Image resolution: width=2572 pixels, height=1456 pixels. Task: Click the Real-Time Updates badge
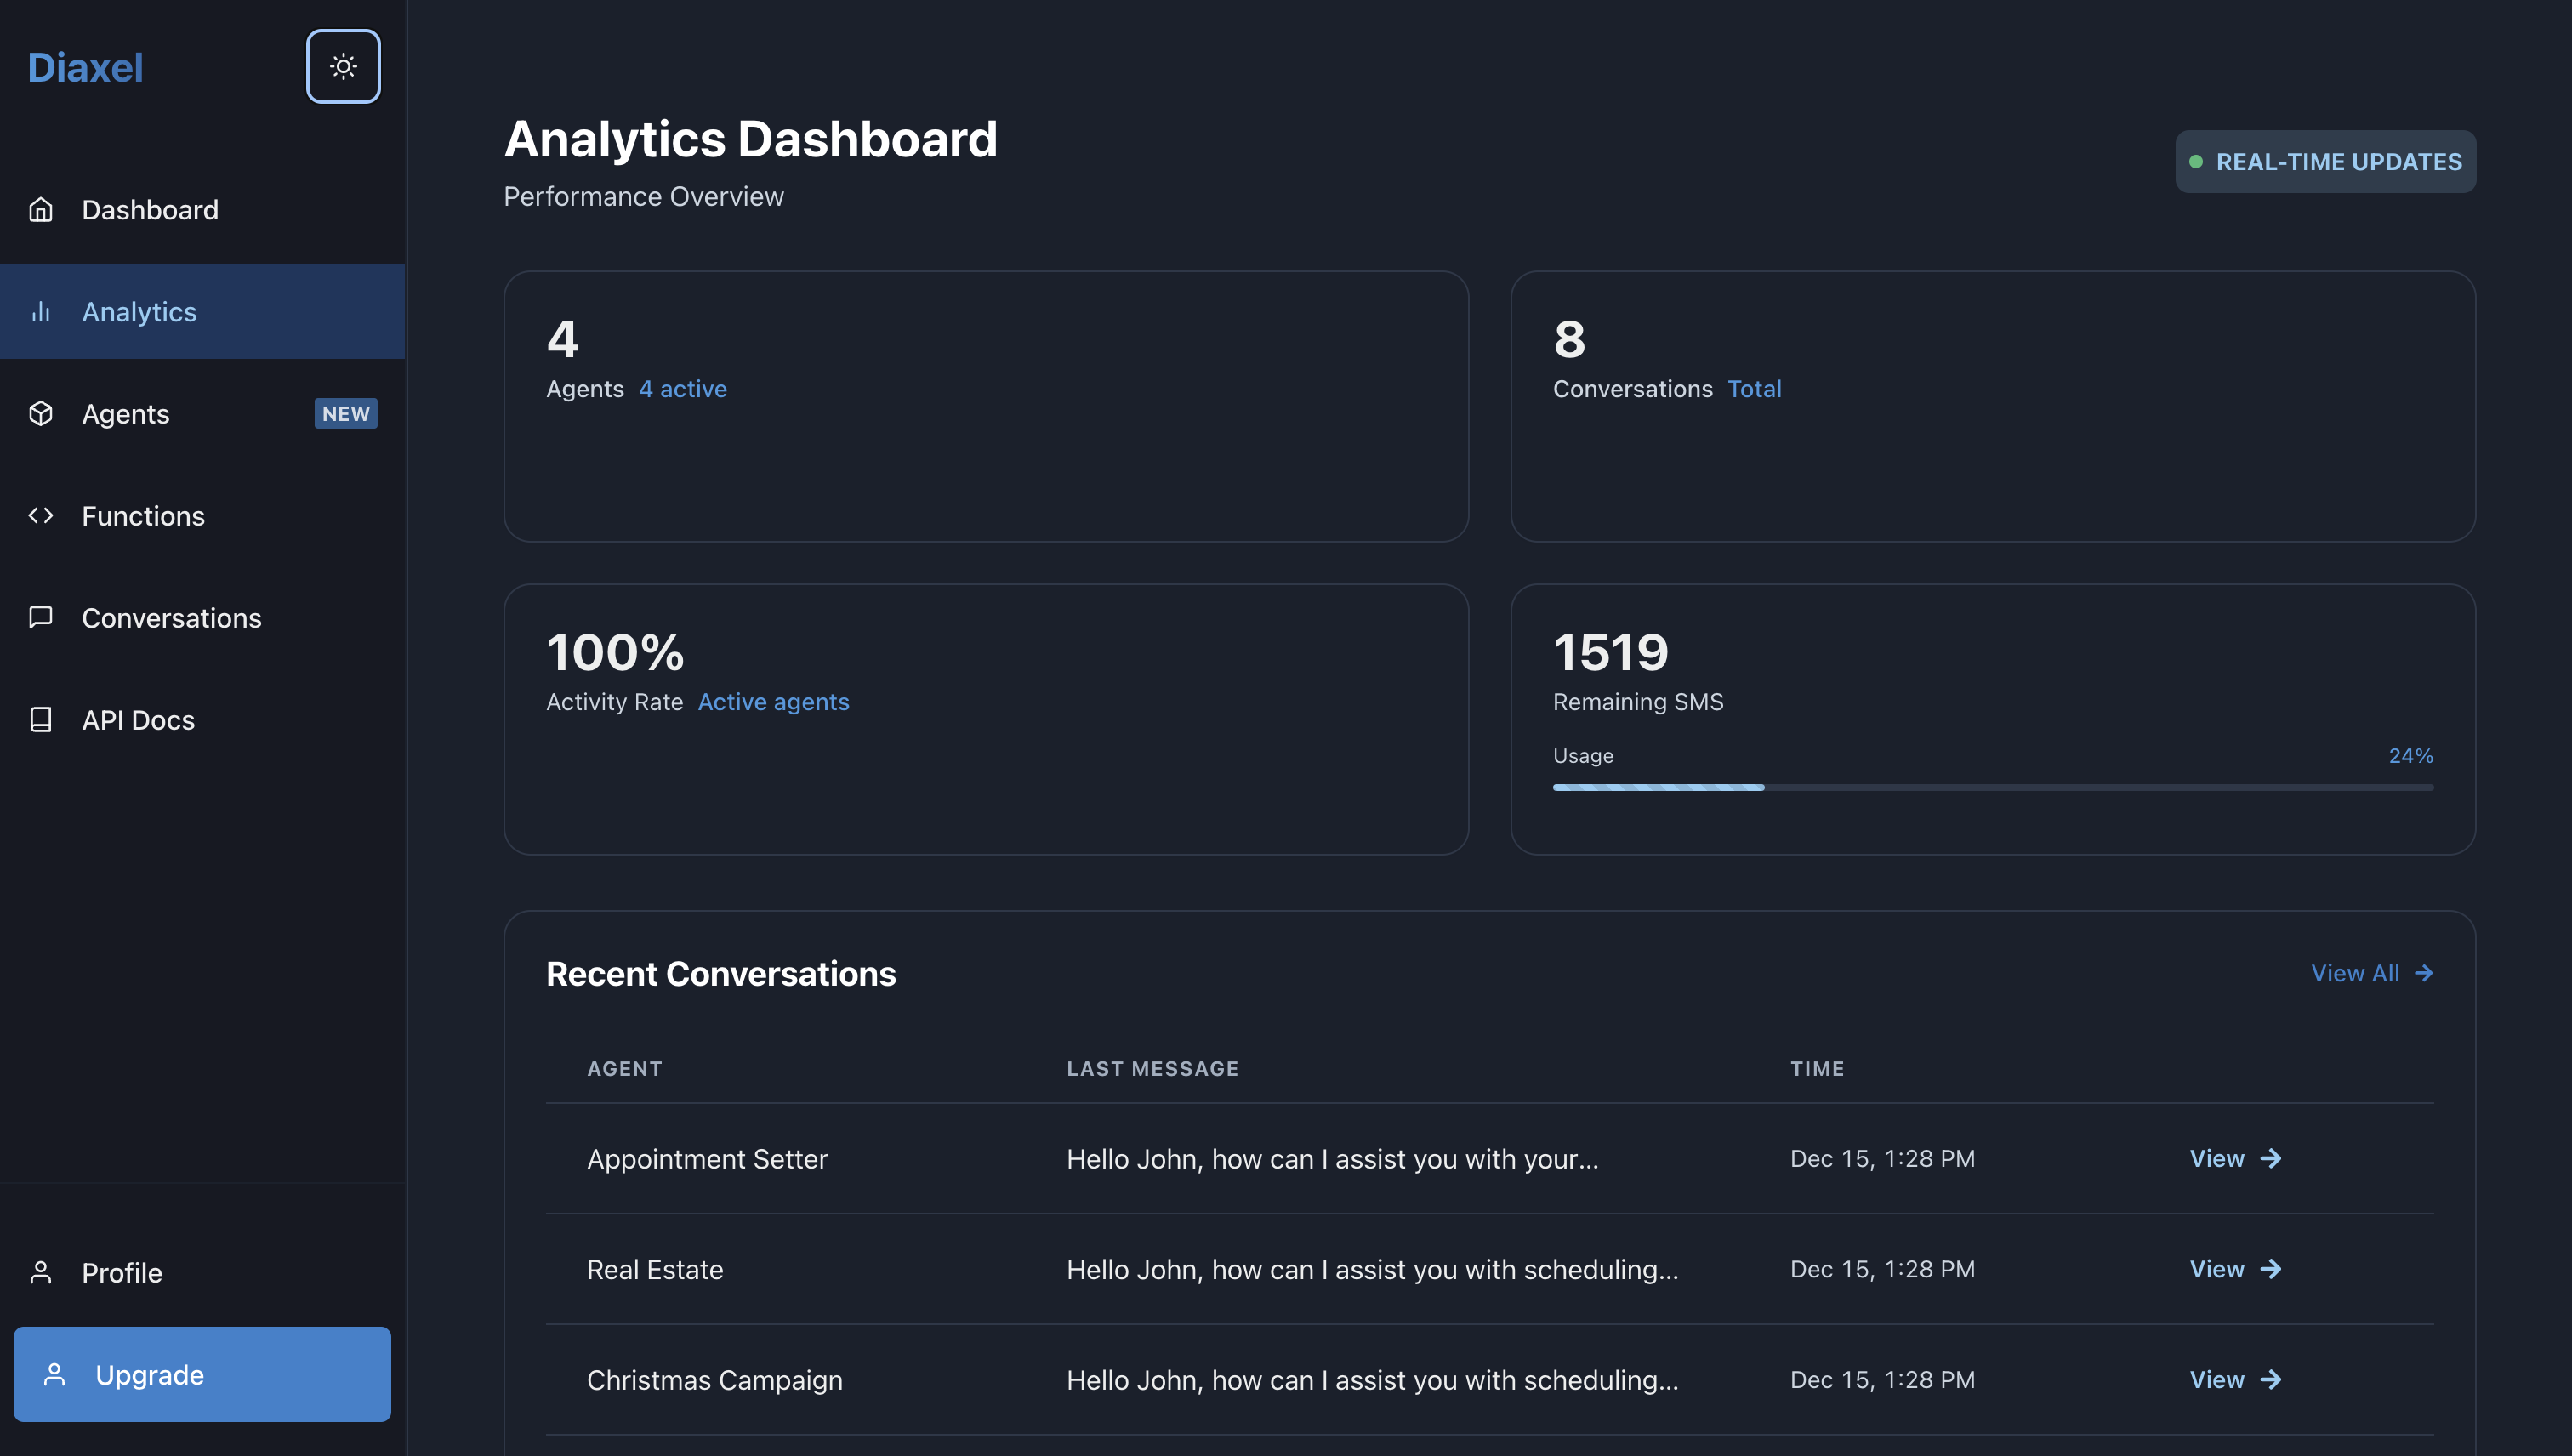tap(2325, 162)
